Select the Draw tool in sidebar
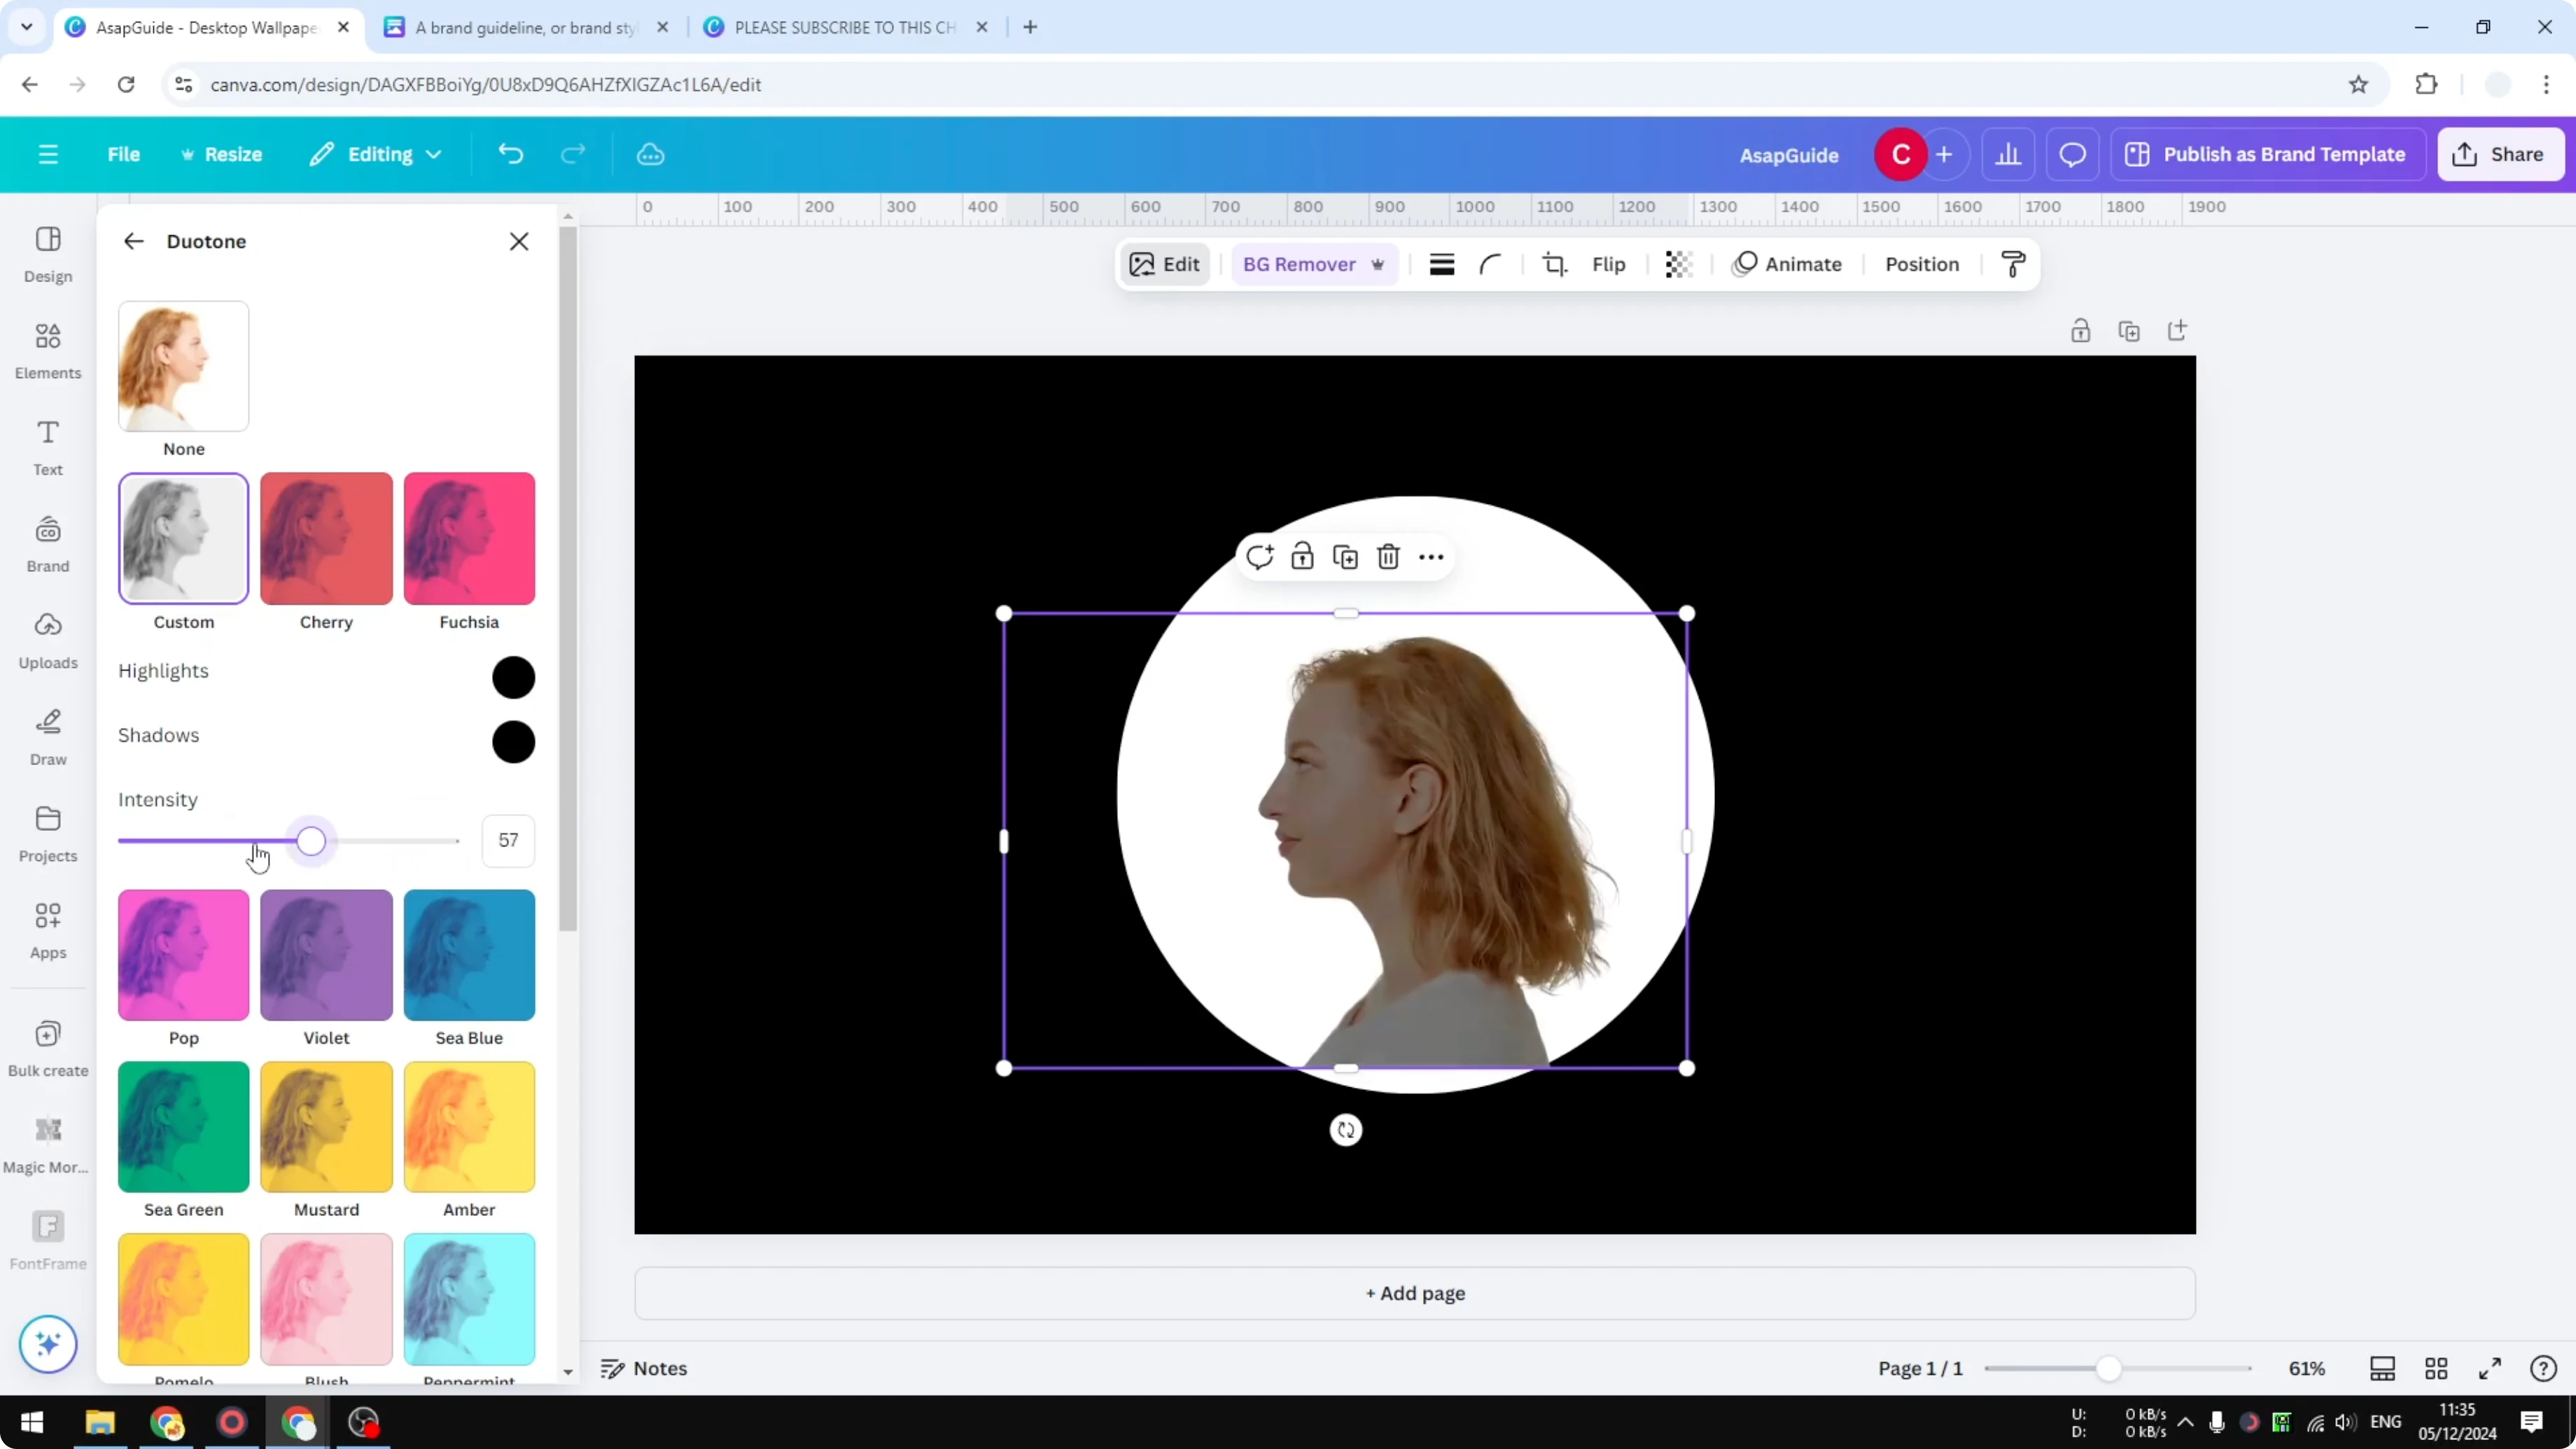 coord(47,737)
